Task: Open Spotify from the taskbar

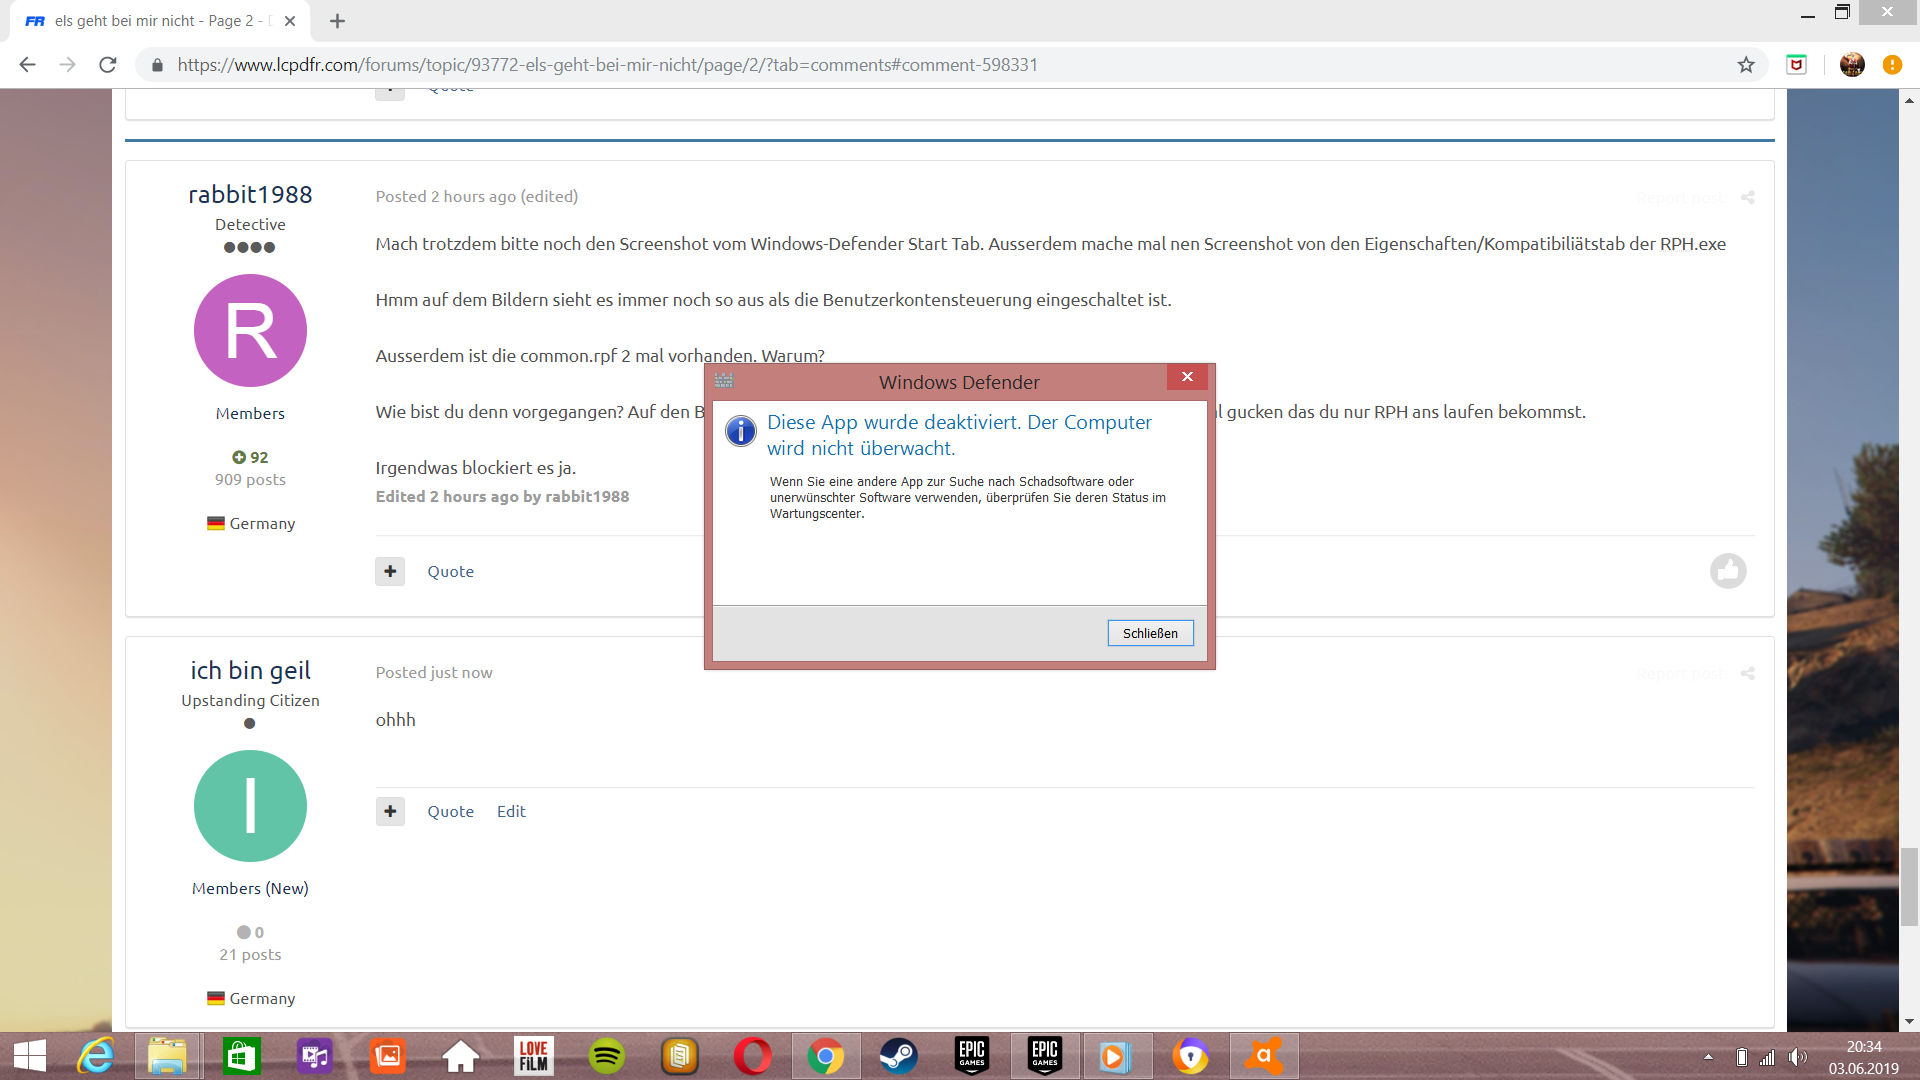Action: pos(607,1056)
